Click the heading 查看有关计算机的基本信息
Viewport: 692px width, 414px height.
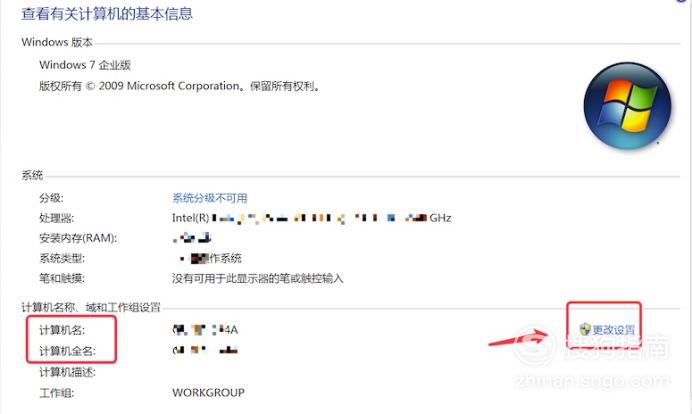[107, 14]
